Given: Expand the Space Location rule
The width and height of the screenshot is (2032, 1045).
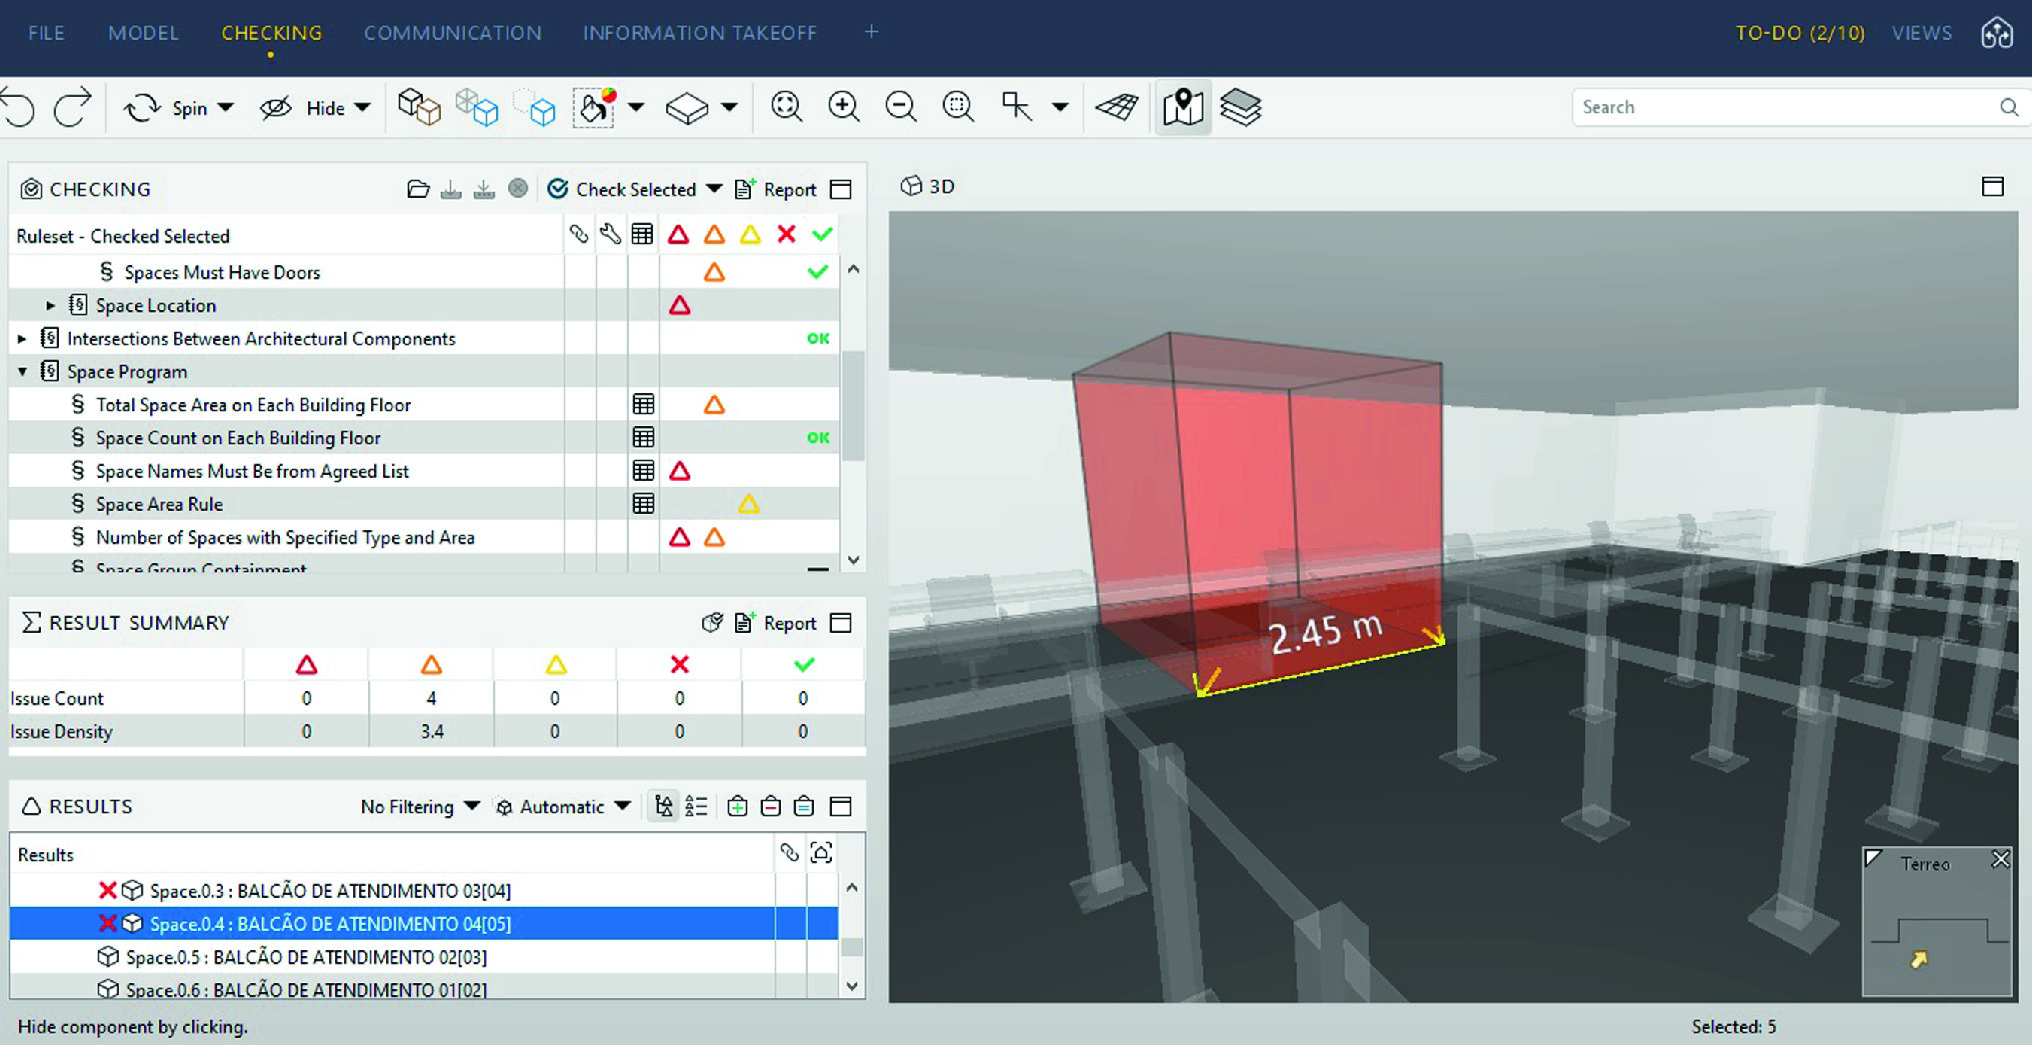Looking at the screenshot, I should (x=50, y=305).
